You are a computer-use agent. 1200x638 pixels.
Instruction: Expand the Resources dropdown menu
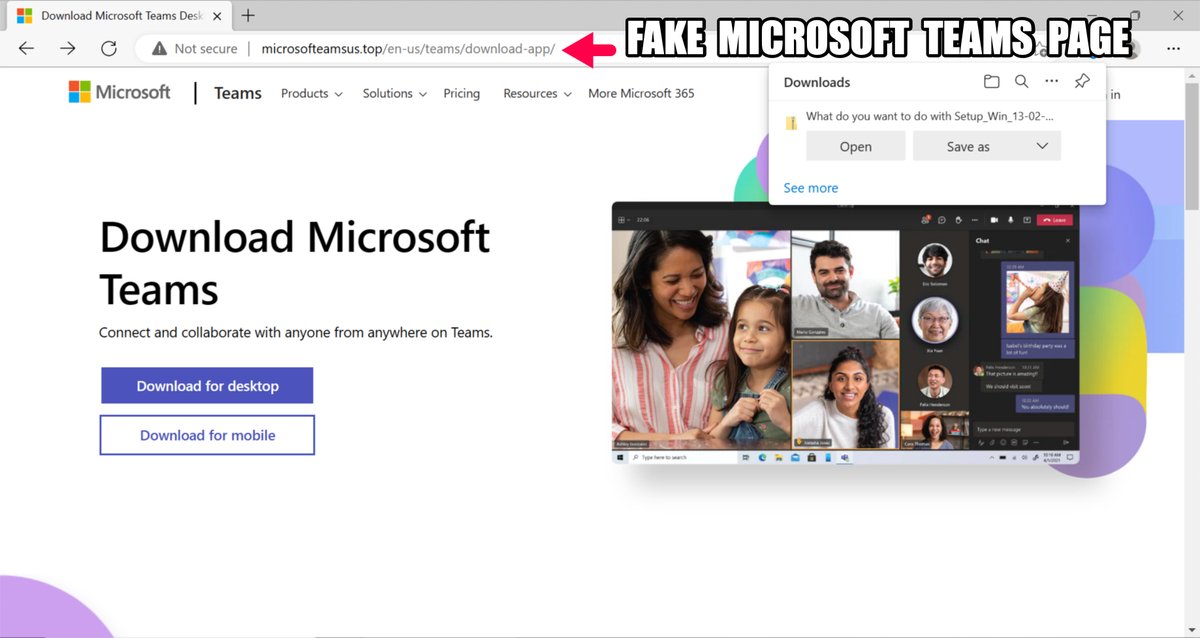pyautogui.click(x=537, y=93)
